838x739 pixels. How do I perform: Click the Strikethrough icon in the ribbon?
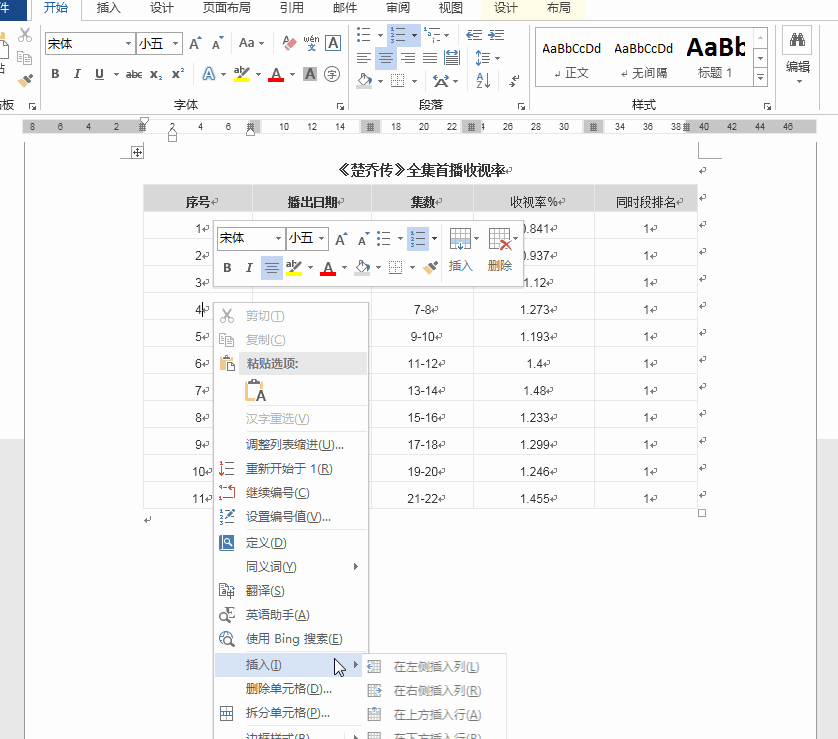[134, 74]
